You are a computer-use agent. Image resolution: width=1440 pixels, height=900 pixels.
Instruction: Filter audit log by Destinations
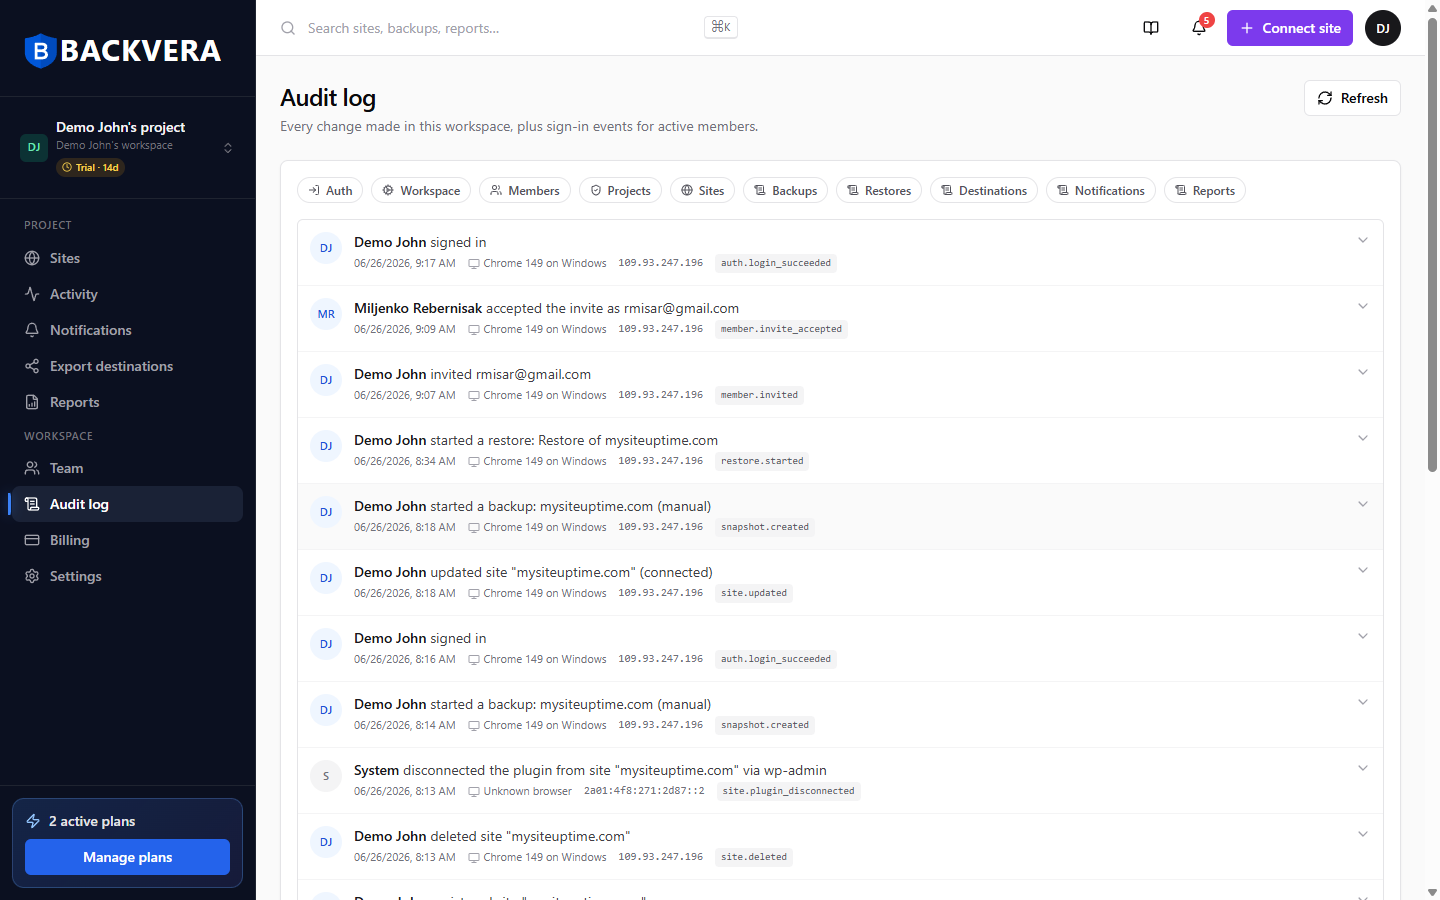tap(984, 190)
